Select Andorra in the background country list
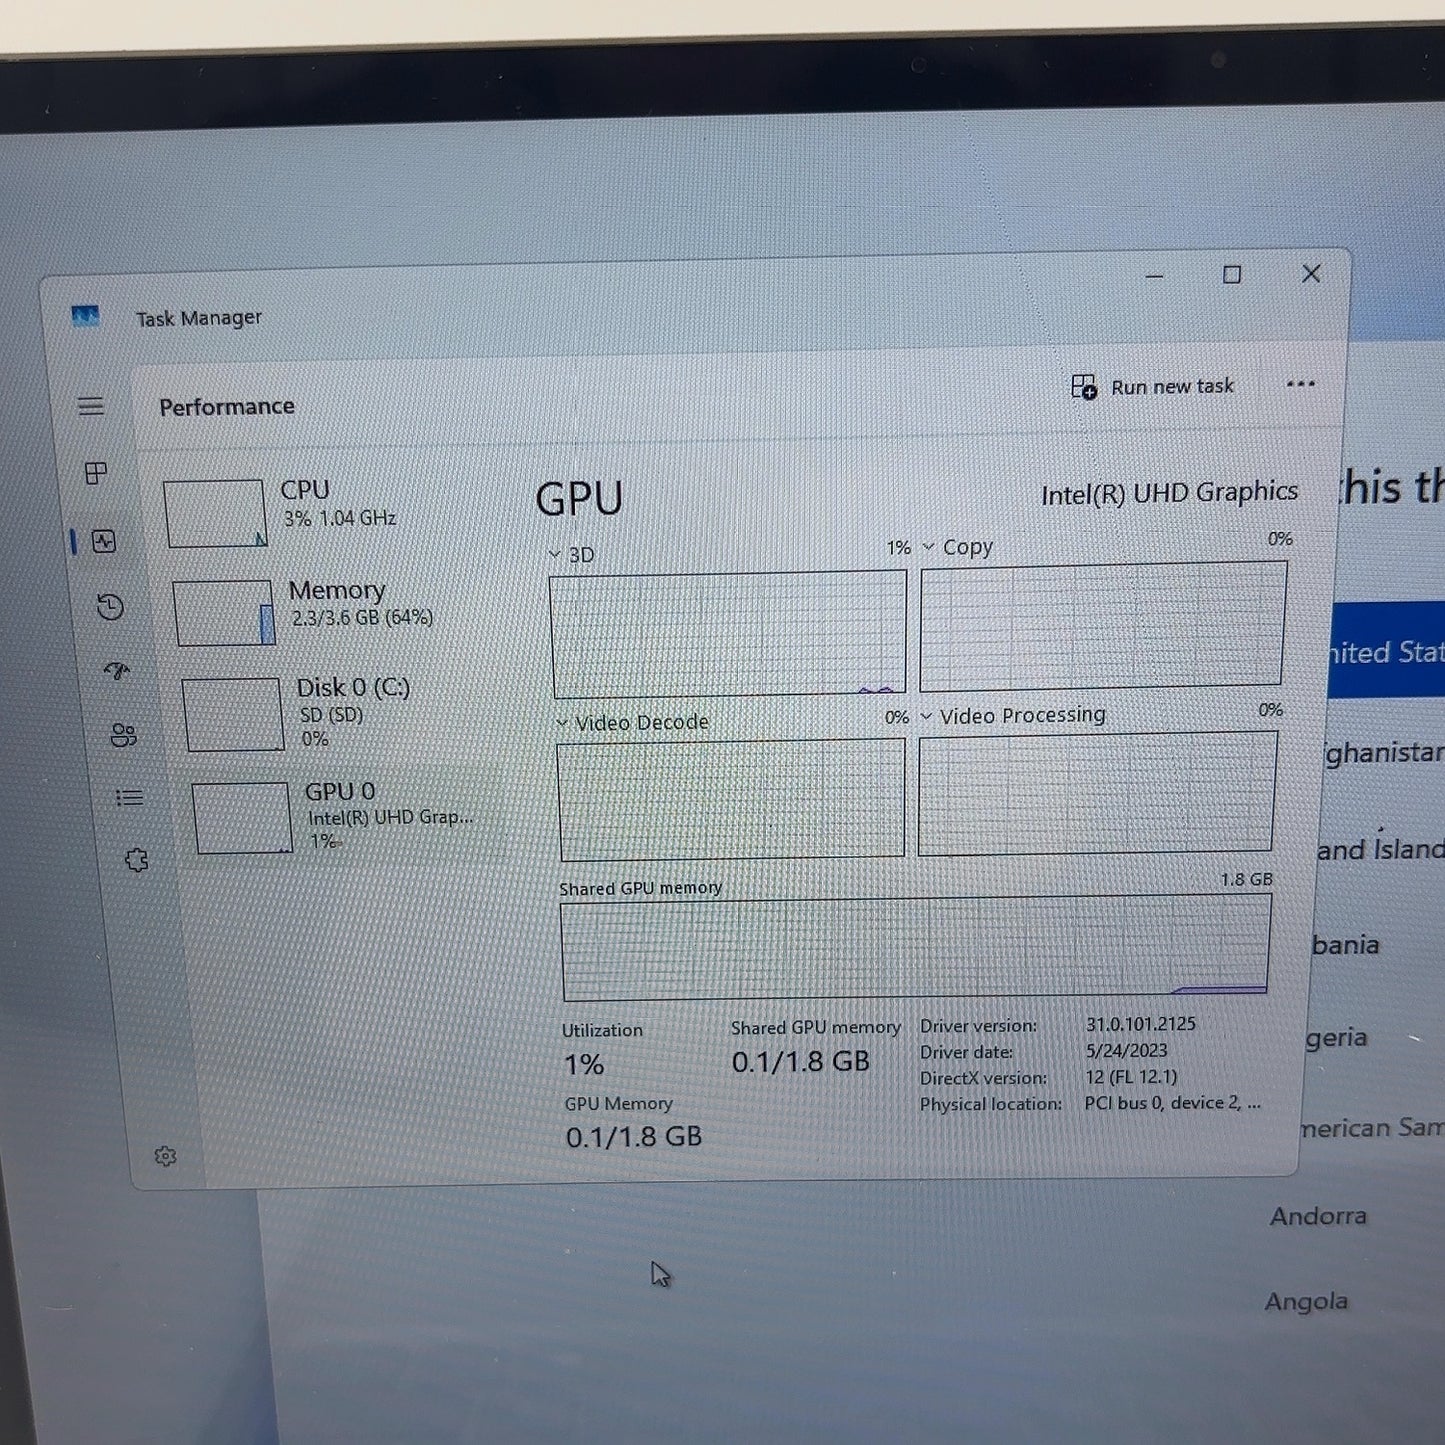The width and height of the screenshot is (1445, 1445). (x=1318, y=1216)
